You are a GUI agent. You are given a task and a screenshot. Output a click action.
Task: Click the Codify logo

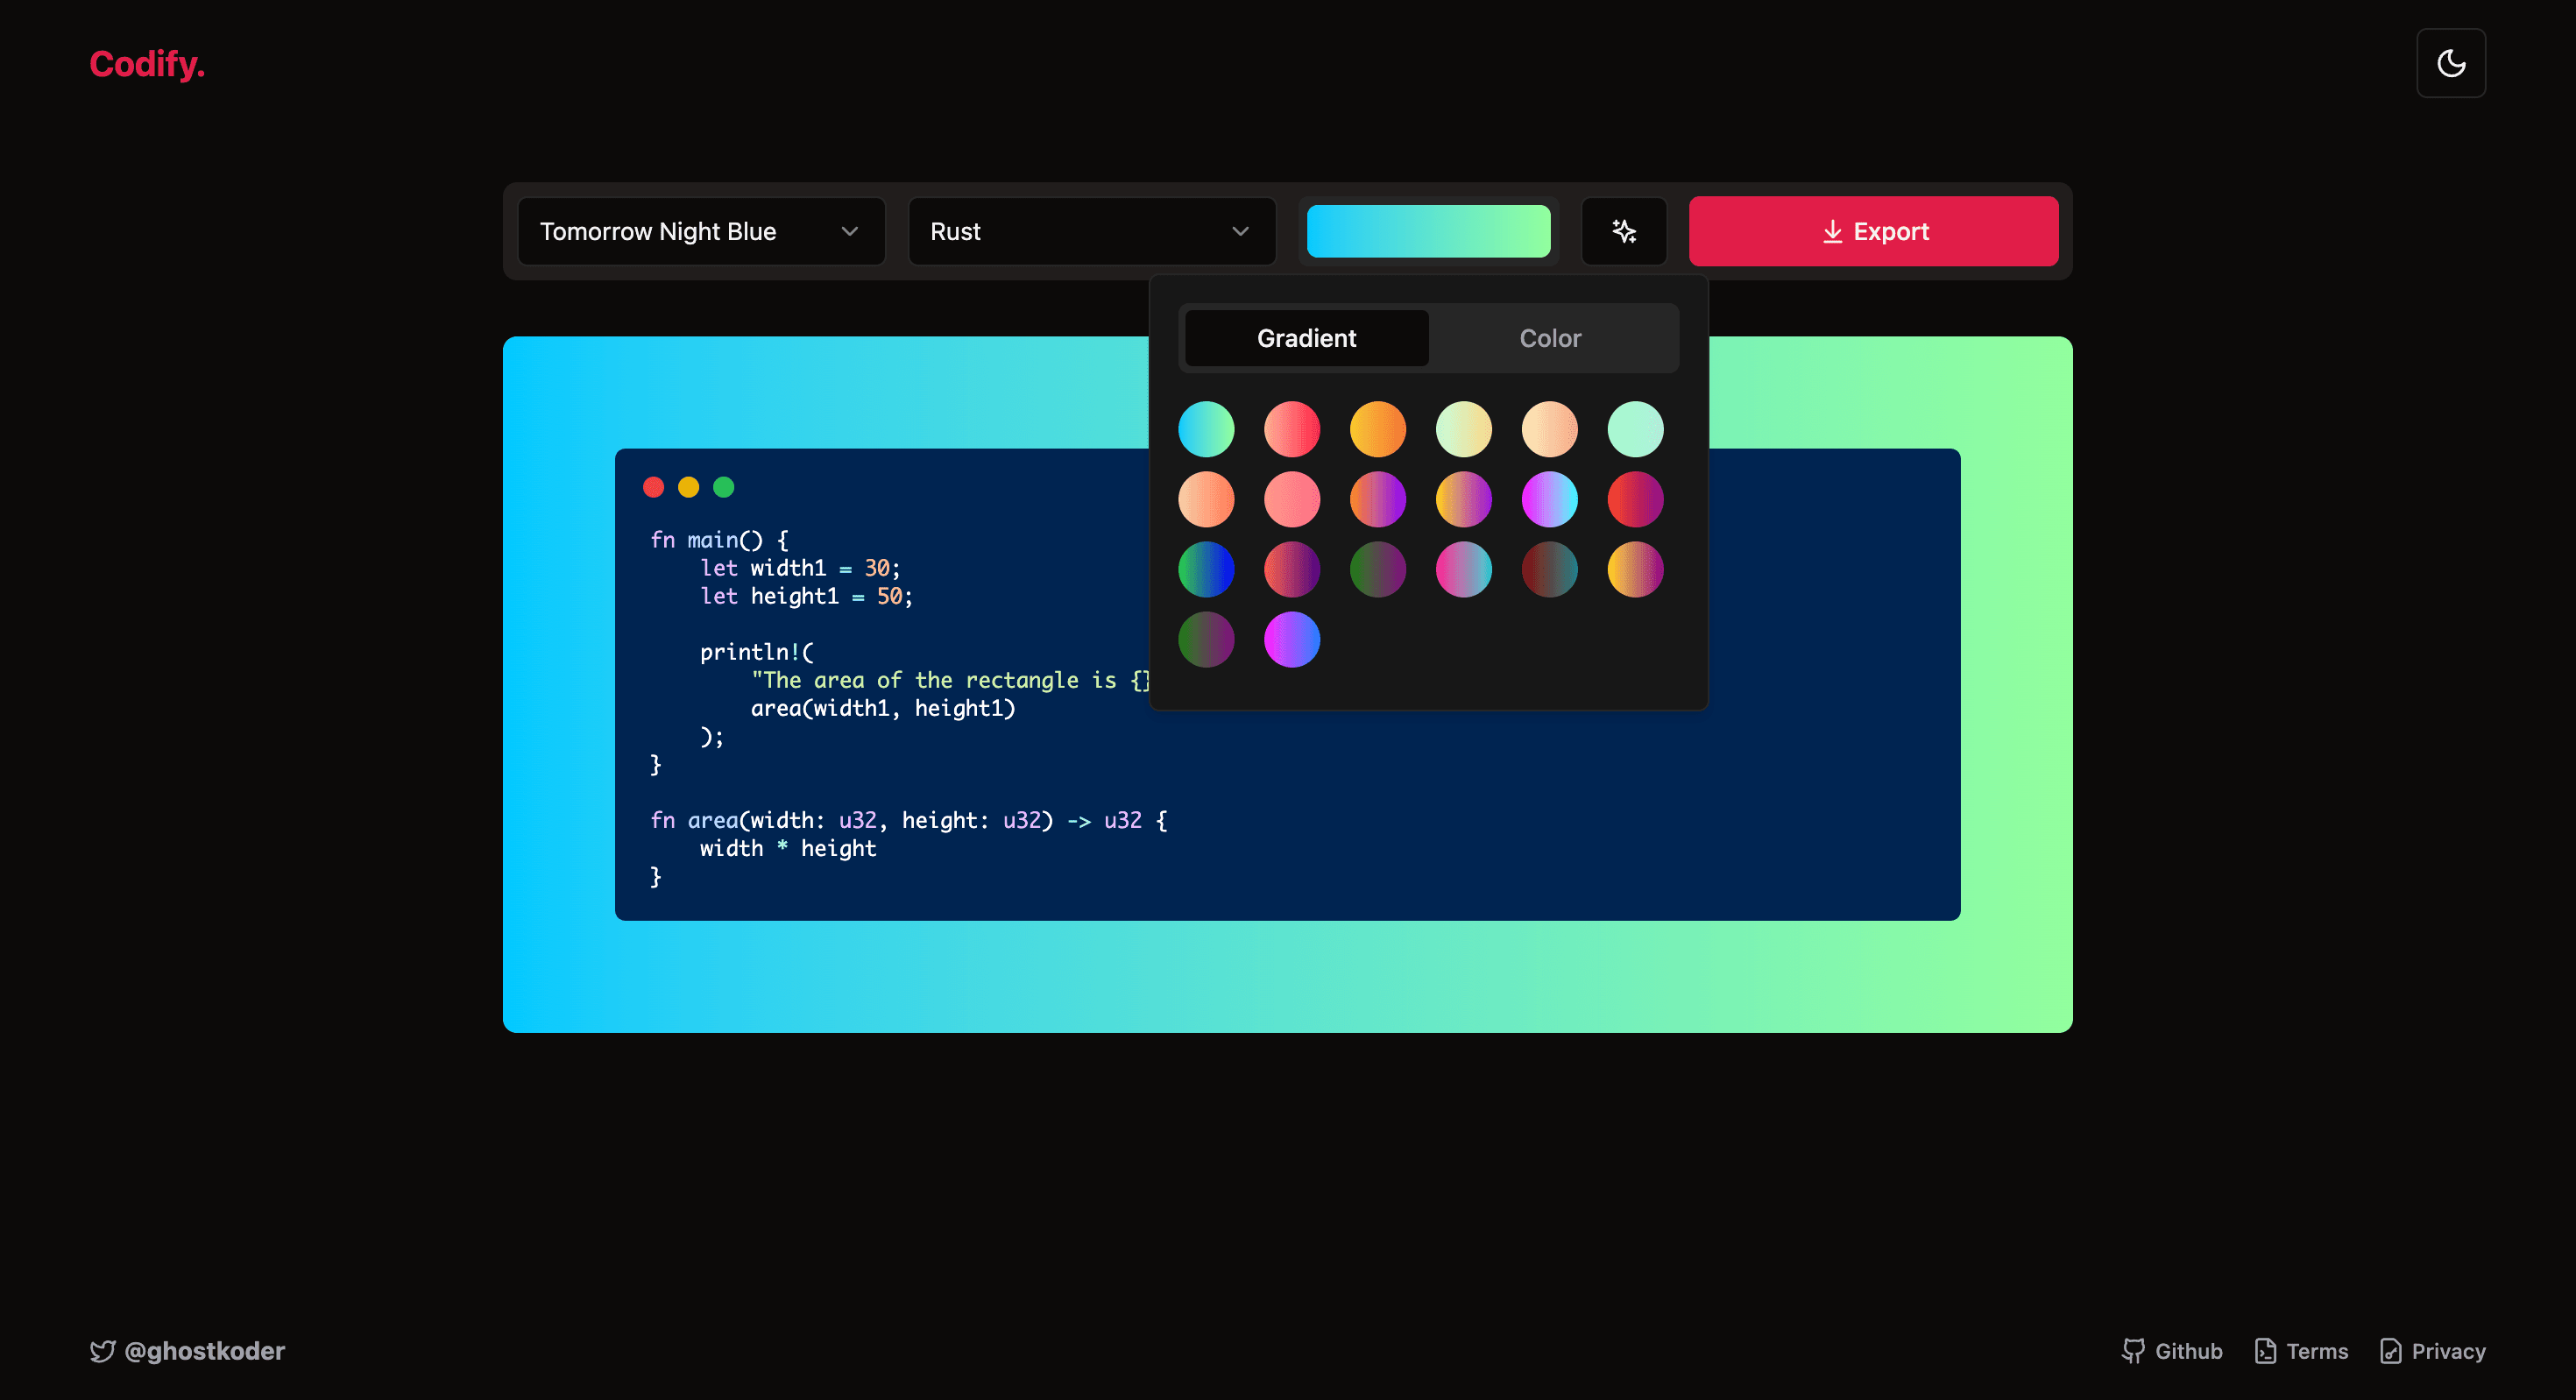tap(147, 64)
